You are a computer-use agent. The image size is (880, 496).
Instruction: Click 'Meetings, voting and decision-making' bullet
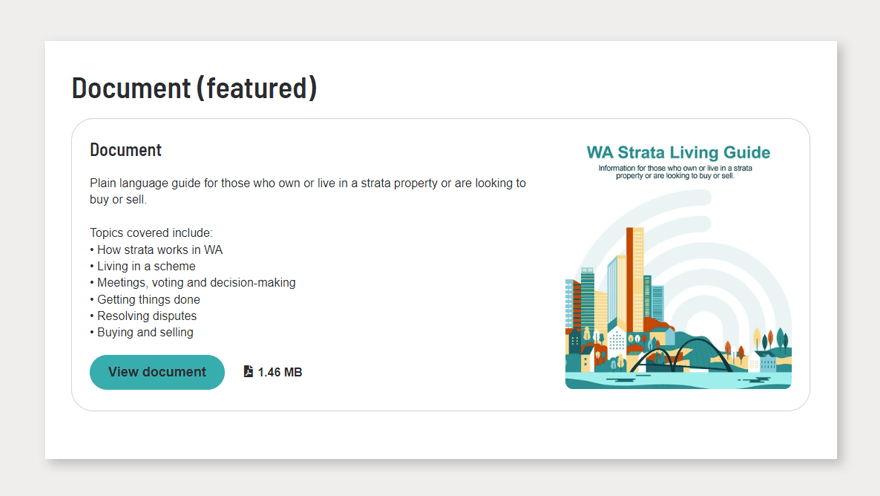[x=196, y=283]
